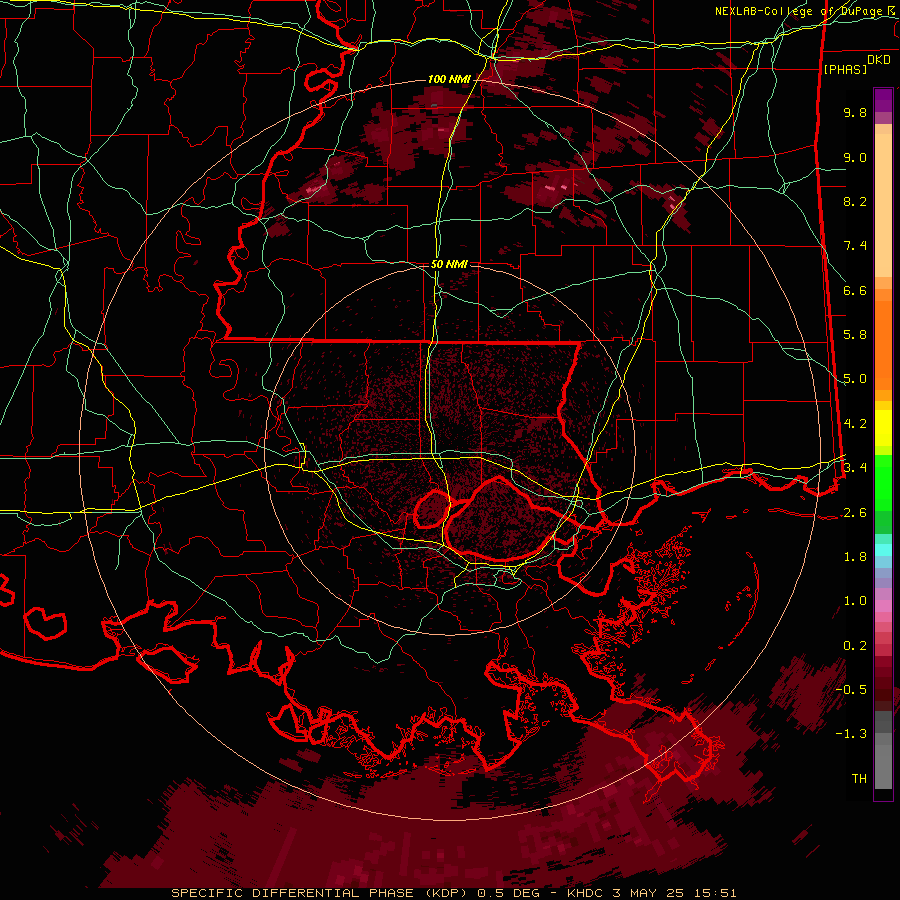Viewport: 900px width, 900px height.
Task: Click the DKD label above the color bar
Action: click(x=878, y=60)
